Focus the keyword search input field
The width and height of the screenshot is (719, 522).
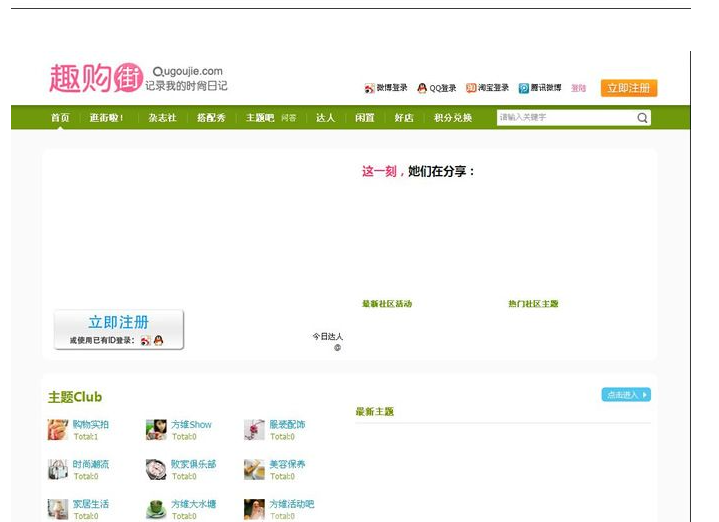point(567,117)
